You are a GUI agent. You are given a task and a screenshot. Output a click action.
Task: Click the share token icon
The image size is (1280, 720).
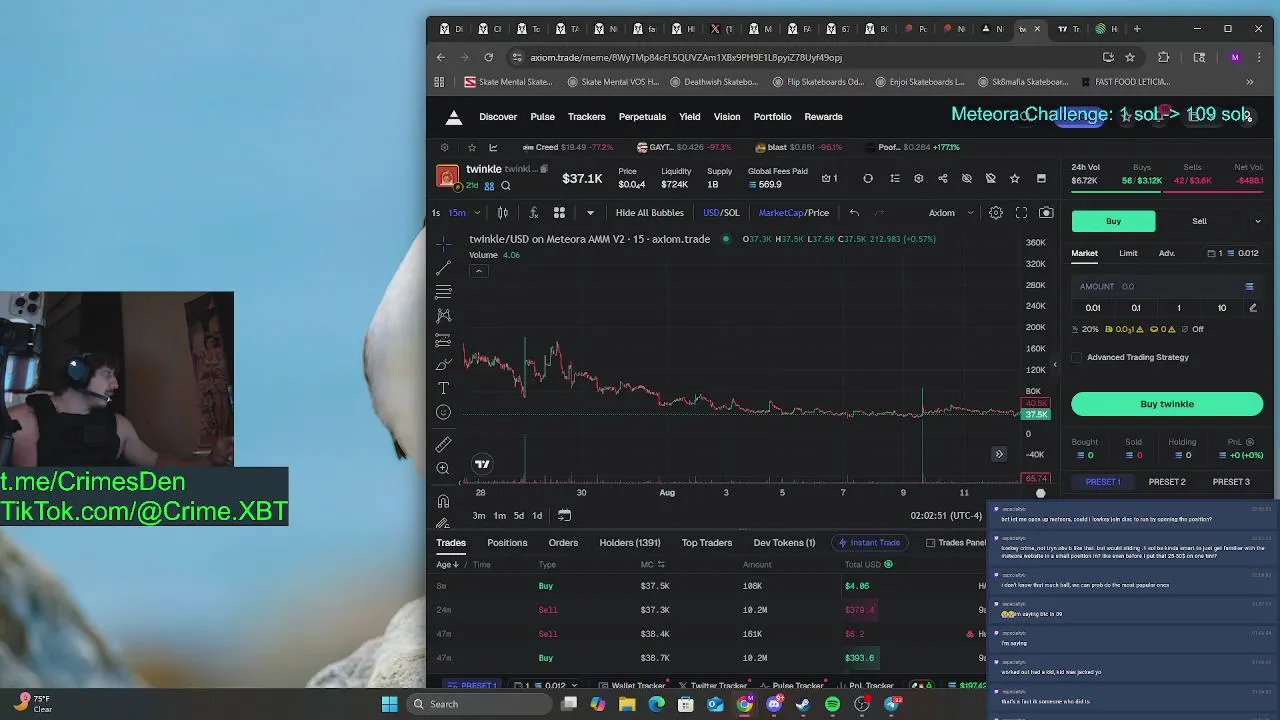coord(943,179)
